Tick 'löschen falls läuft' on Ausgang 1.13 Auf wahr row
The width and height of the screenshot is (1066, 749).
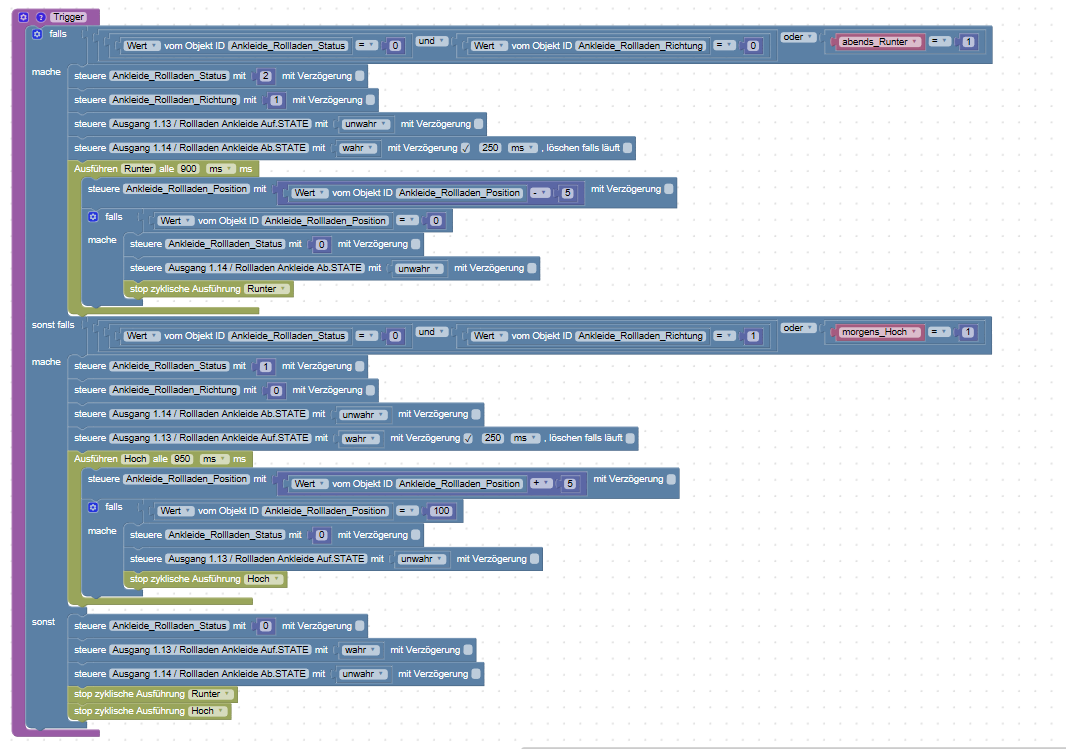pyautogui.click(x=630, y=438)
